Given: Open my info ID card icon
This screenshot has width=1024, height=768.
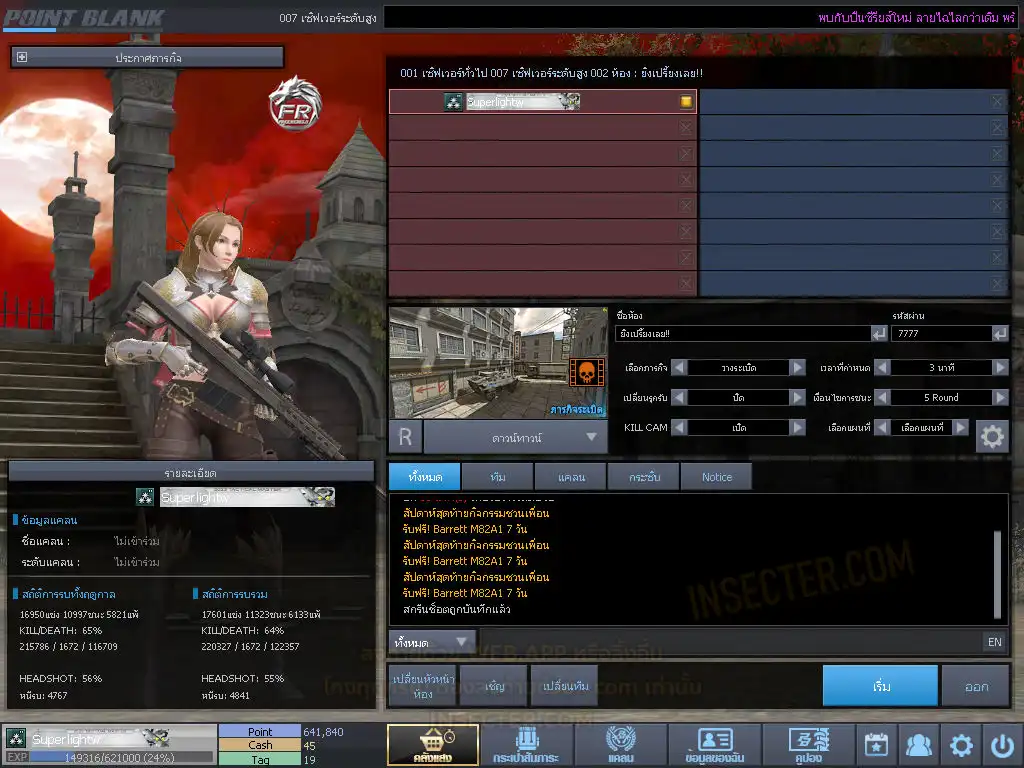Looking at the screenshot, I should [714, 745].
